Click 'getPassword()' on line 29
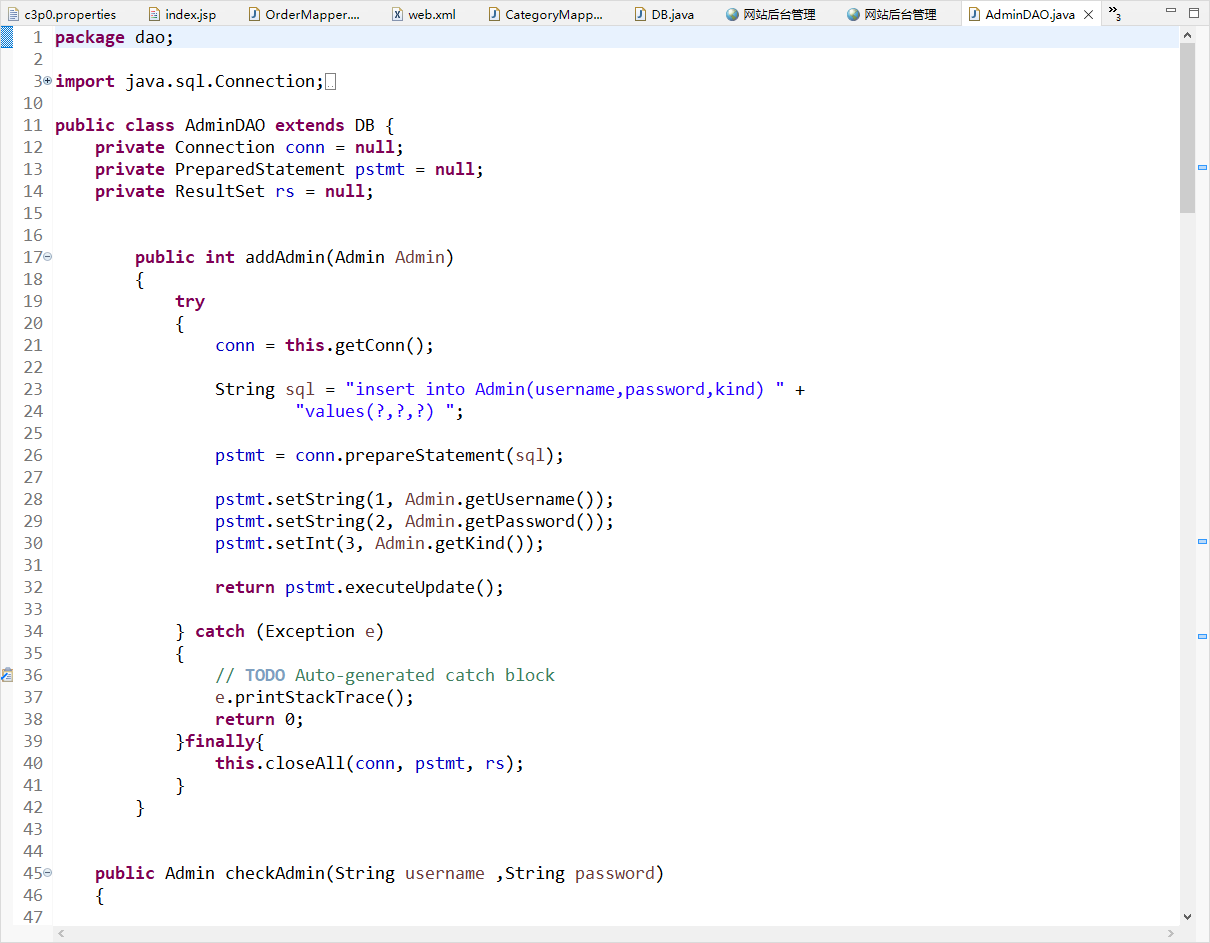 [530, 521]
